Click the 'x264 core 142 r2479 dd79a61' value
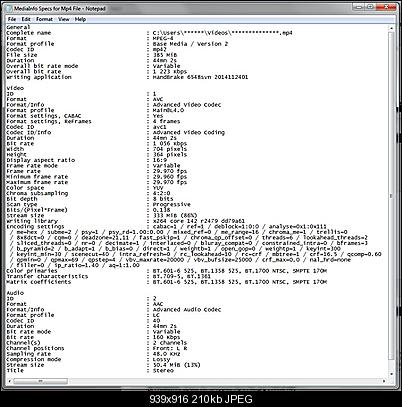The image size is (402, 407). coord(199,221)
